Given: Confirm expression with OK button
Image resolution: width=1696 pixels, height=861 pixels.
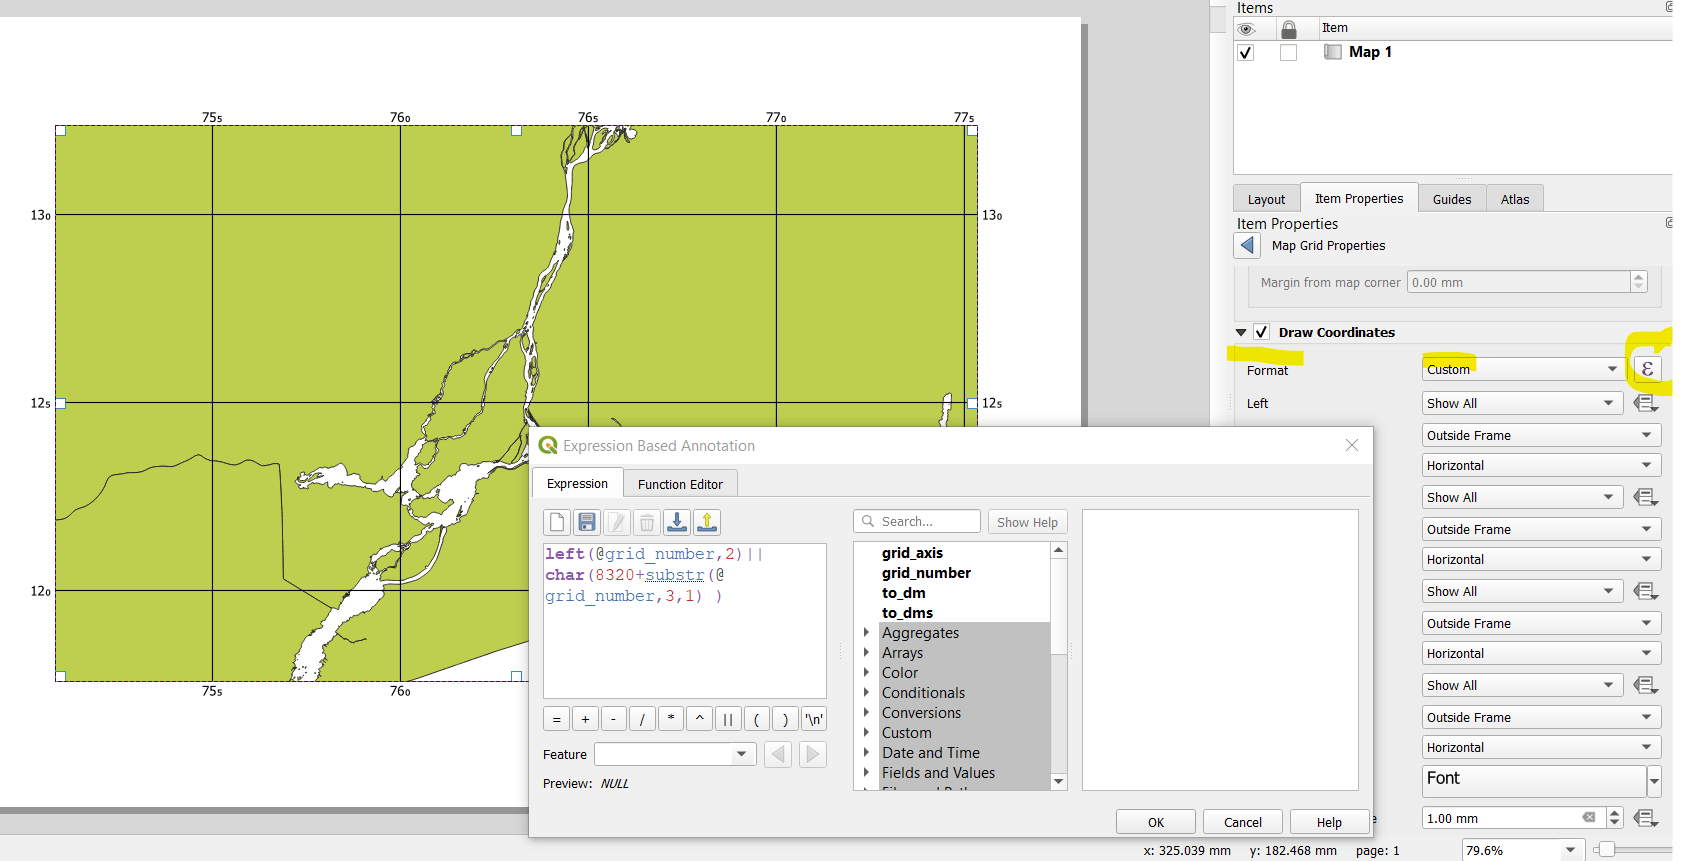Looking at the screenshot, I should pyautogui.click(x=1156, y=822).
